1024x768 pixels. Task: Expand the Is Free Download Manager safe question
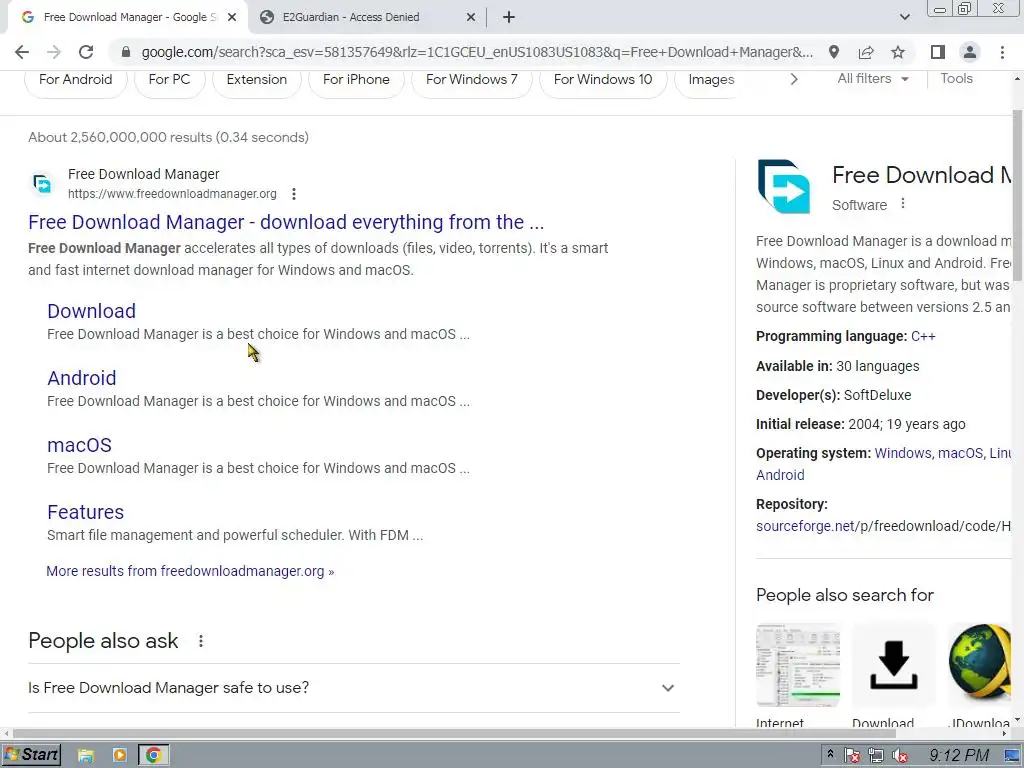[354, 688]
